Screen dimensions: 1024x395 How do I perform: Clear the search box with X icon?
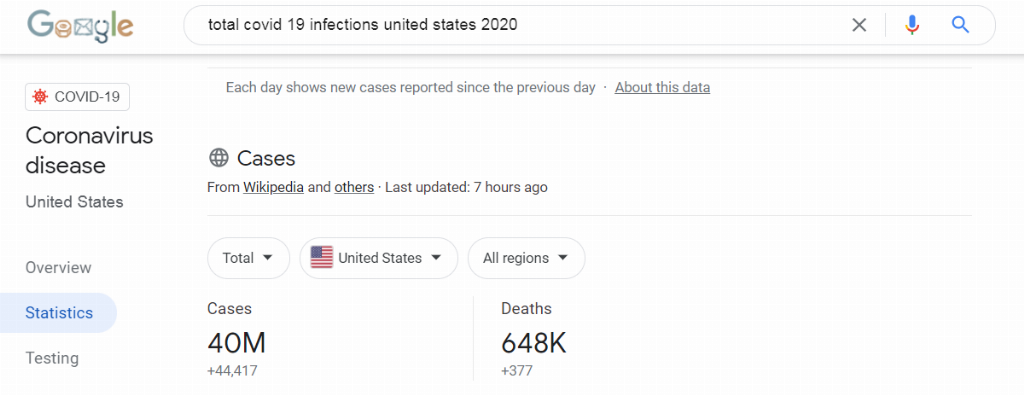coord(859,25)
